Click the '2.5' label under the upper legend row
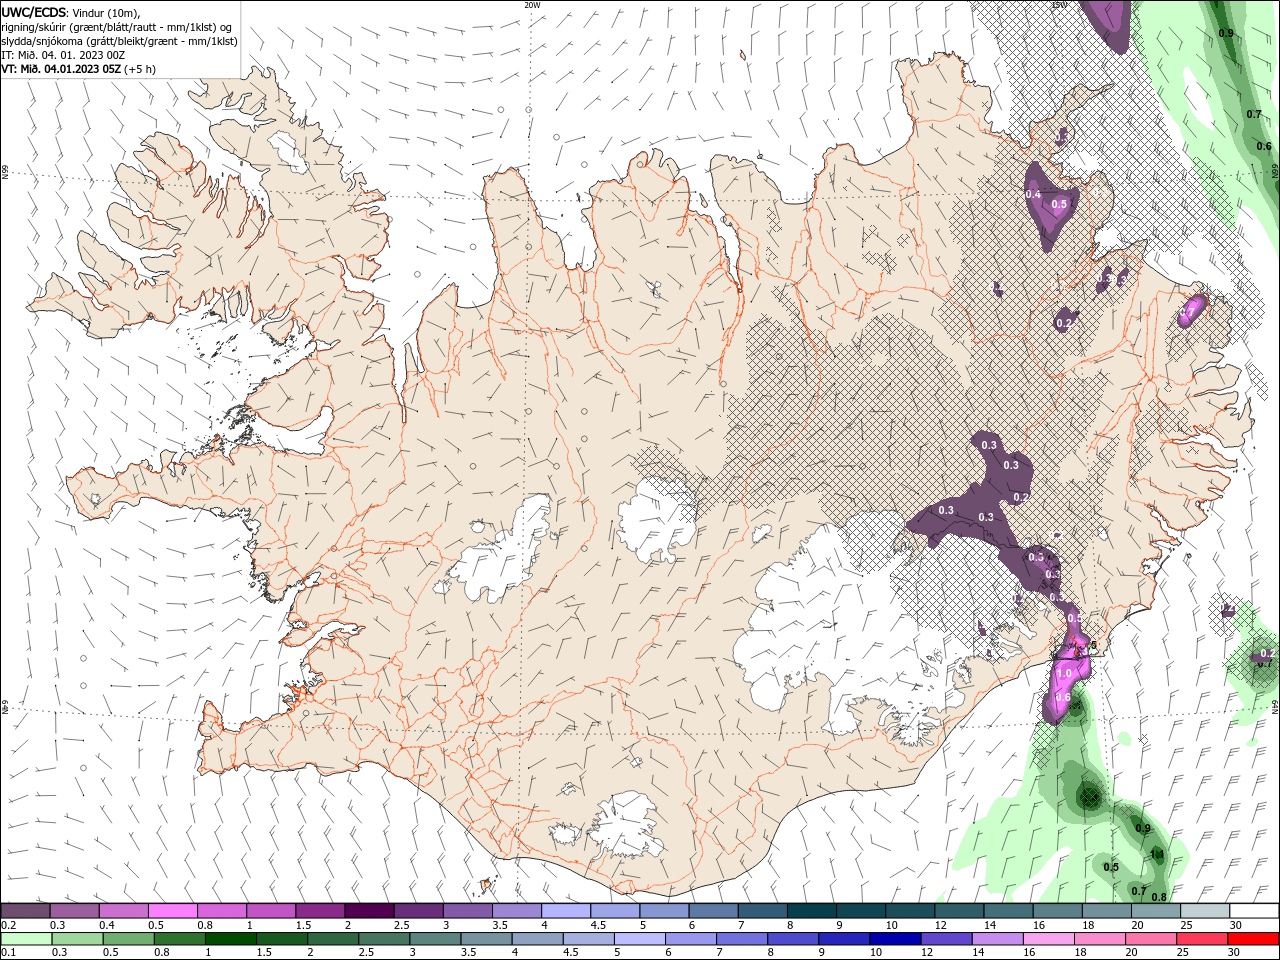 [x=401, y=926]
